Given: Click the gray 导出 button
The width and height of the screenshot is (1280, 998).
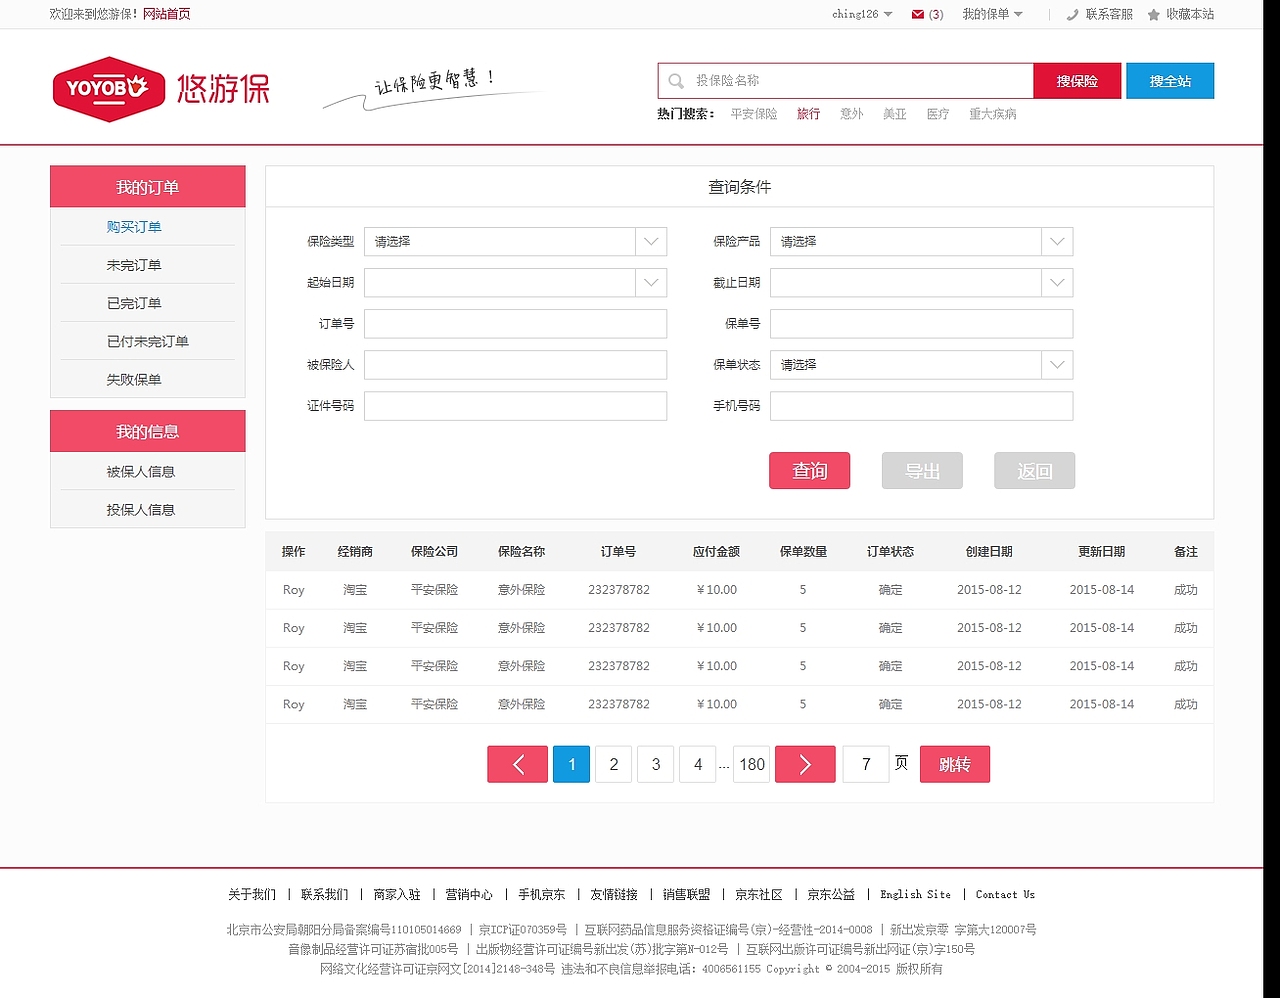Looking at the screenshot, I should [x=922, y=471].
